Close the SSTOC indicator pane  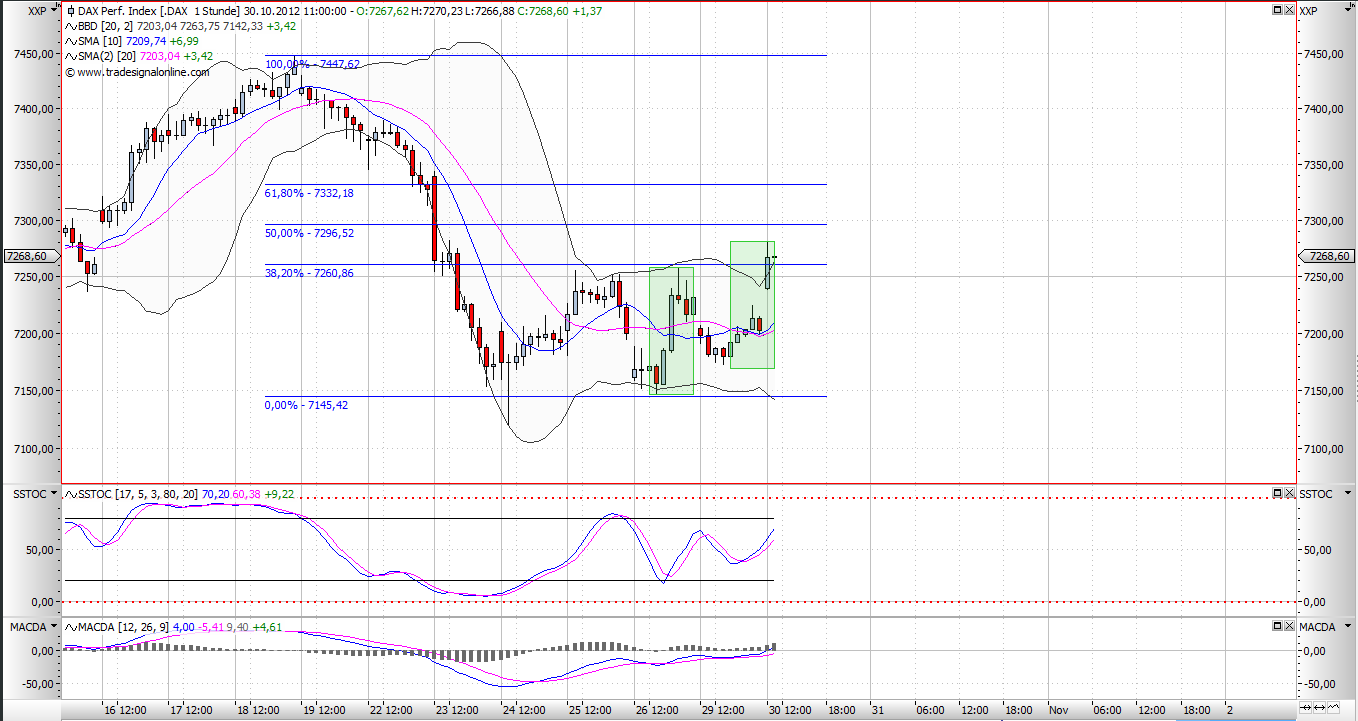pyautogui.click(x=1289, y=493)
